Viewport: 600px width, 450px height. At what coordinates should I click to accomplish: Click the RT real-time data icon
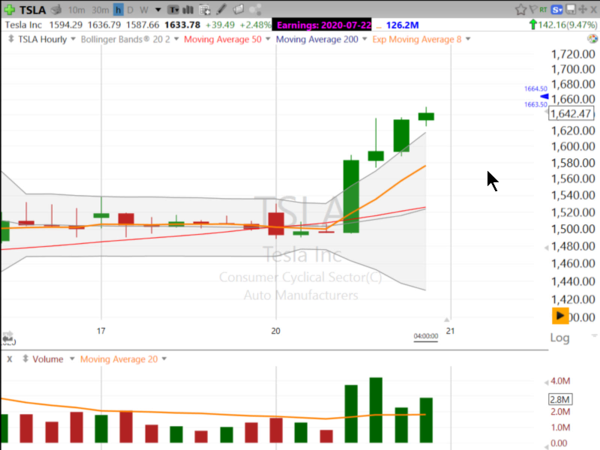pos(541,9)
